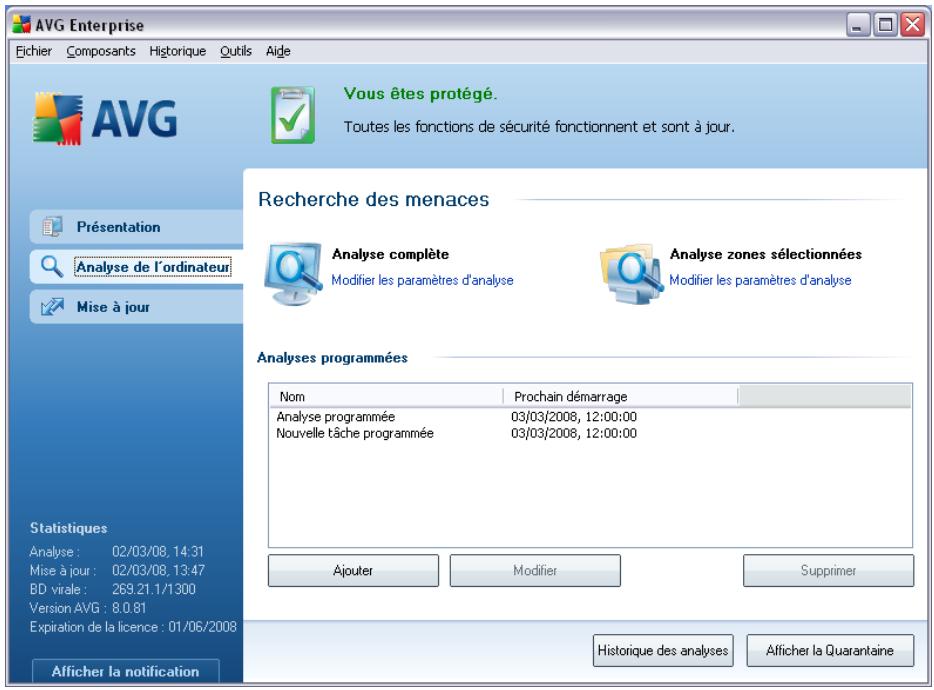This screenshot has height=690, width=934.
Task: Click the Supprimer button
Action: [828, 570]
